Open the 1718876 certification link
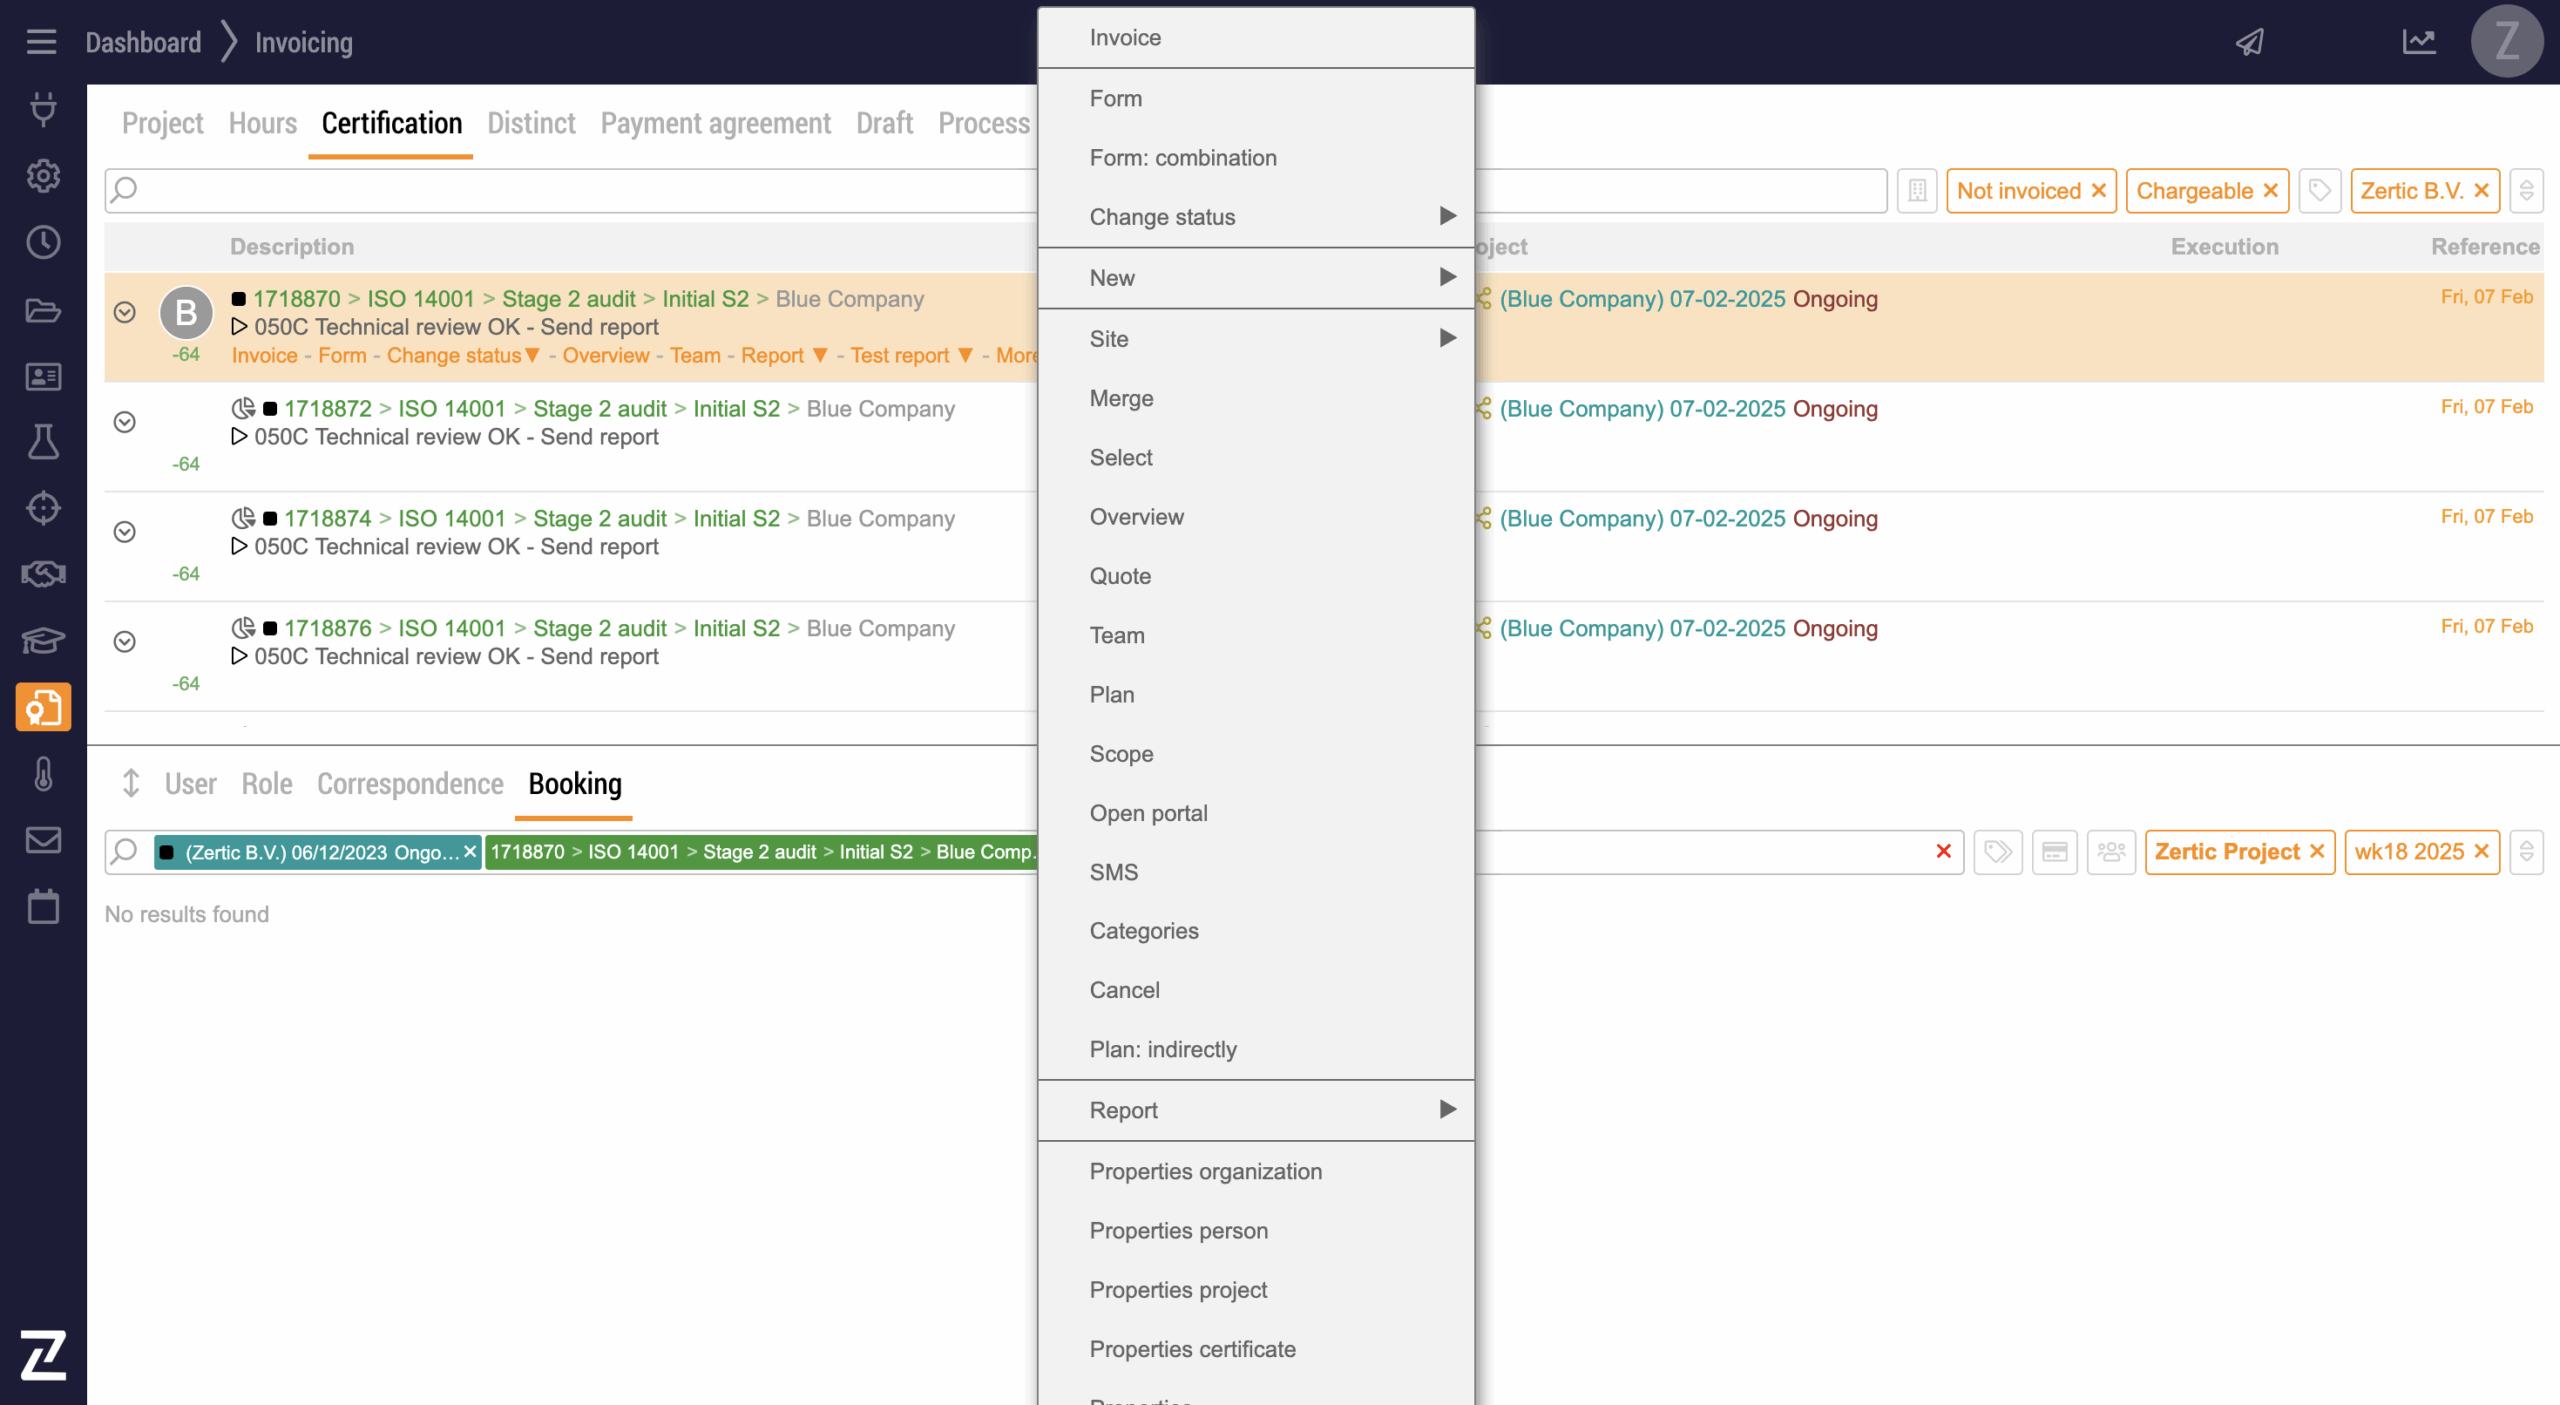 327,628
